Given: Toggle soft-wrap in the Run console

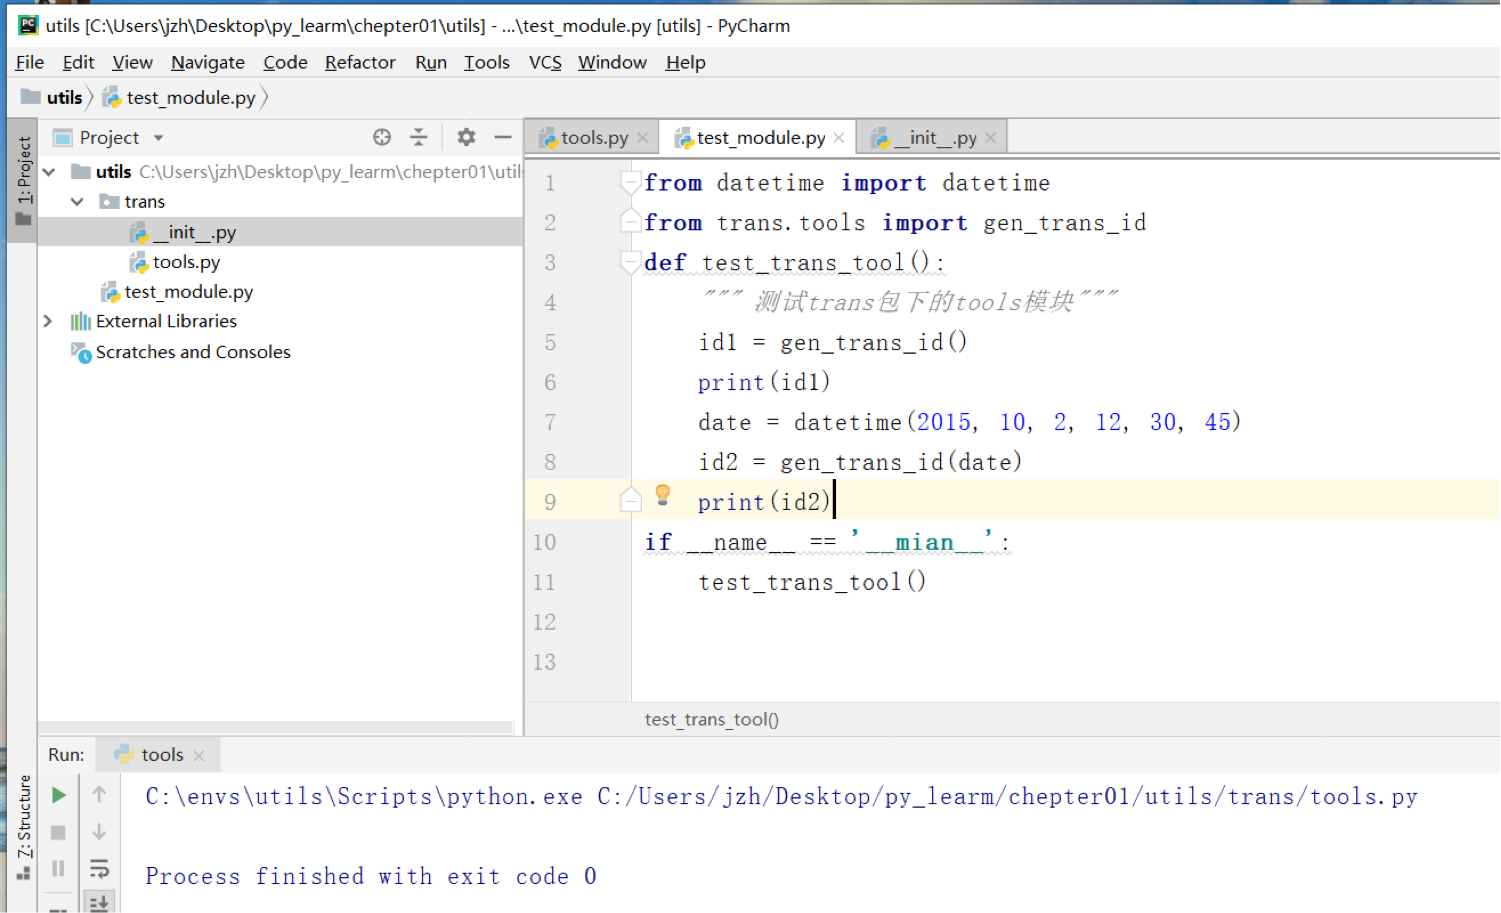Looking at the screenshot, I should coord(99,869).
